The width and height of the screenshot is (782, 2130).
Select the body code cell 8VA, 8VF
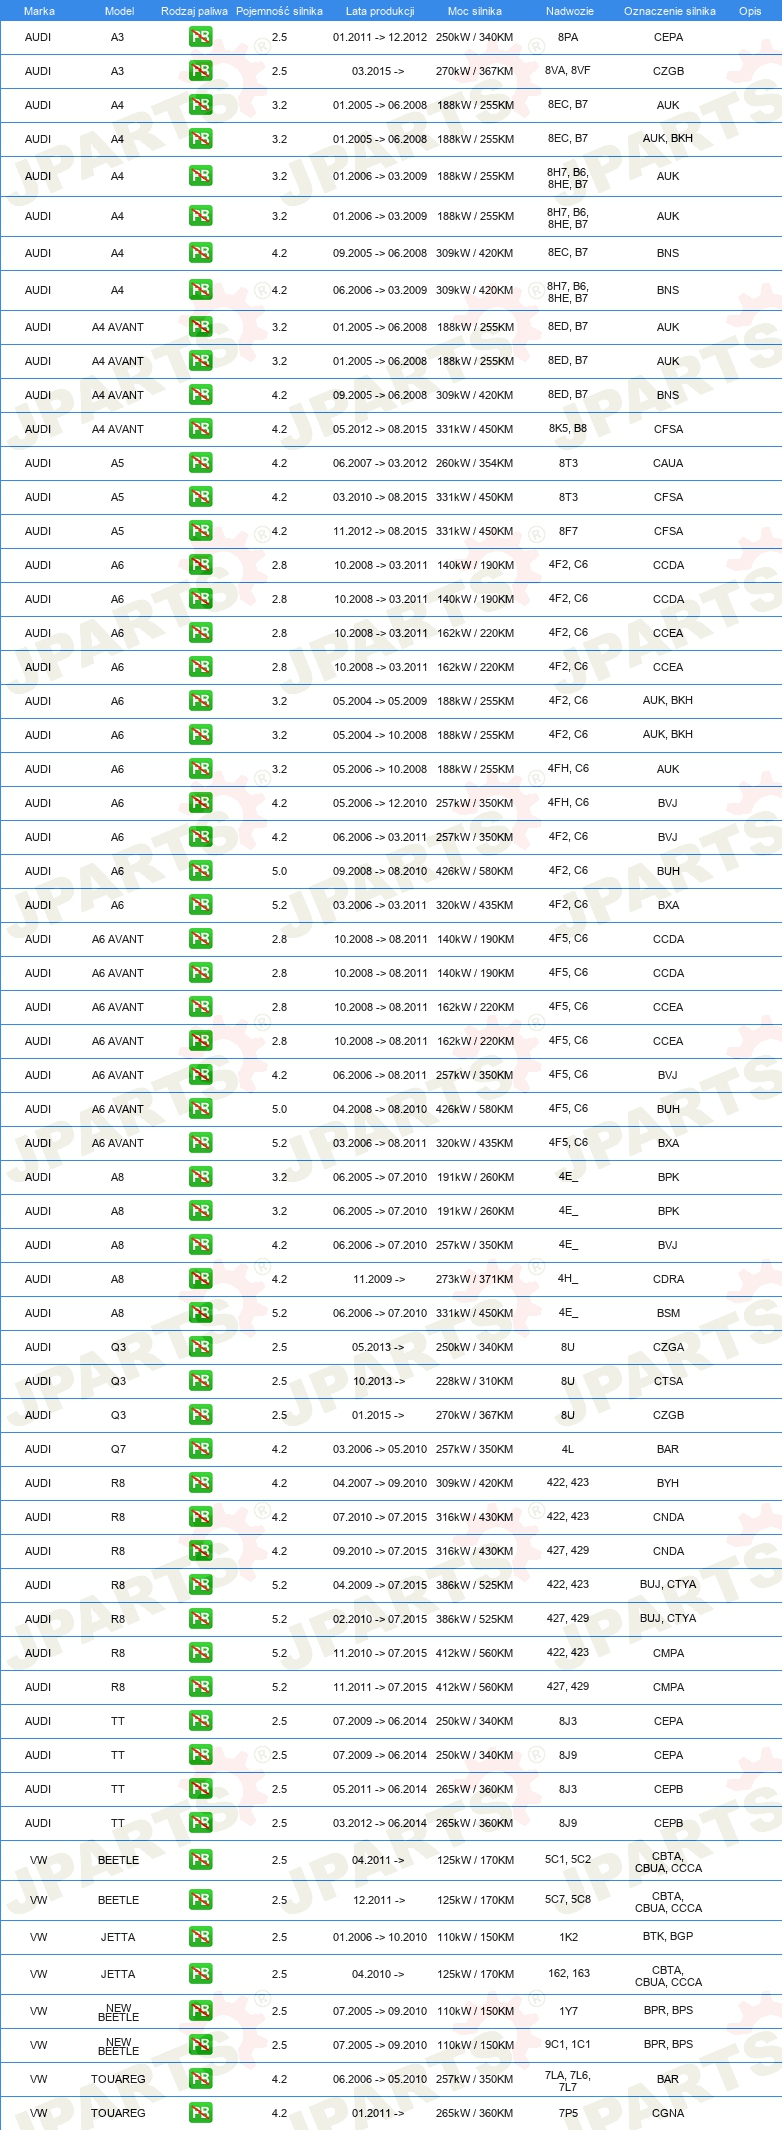point(568,71)
